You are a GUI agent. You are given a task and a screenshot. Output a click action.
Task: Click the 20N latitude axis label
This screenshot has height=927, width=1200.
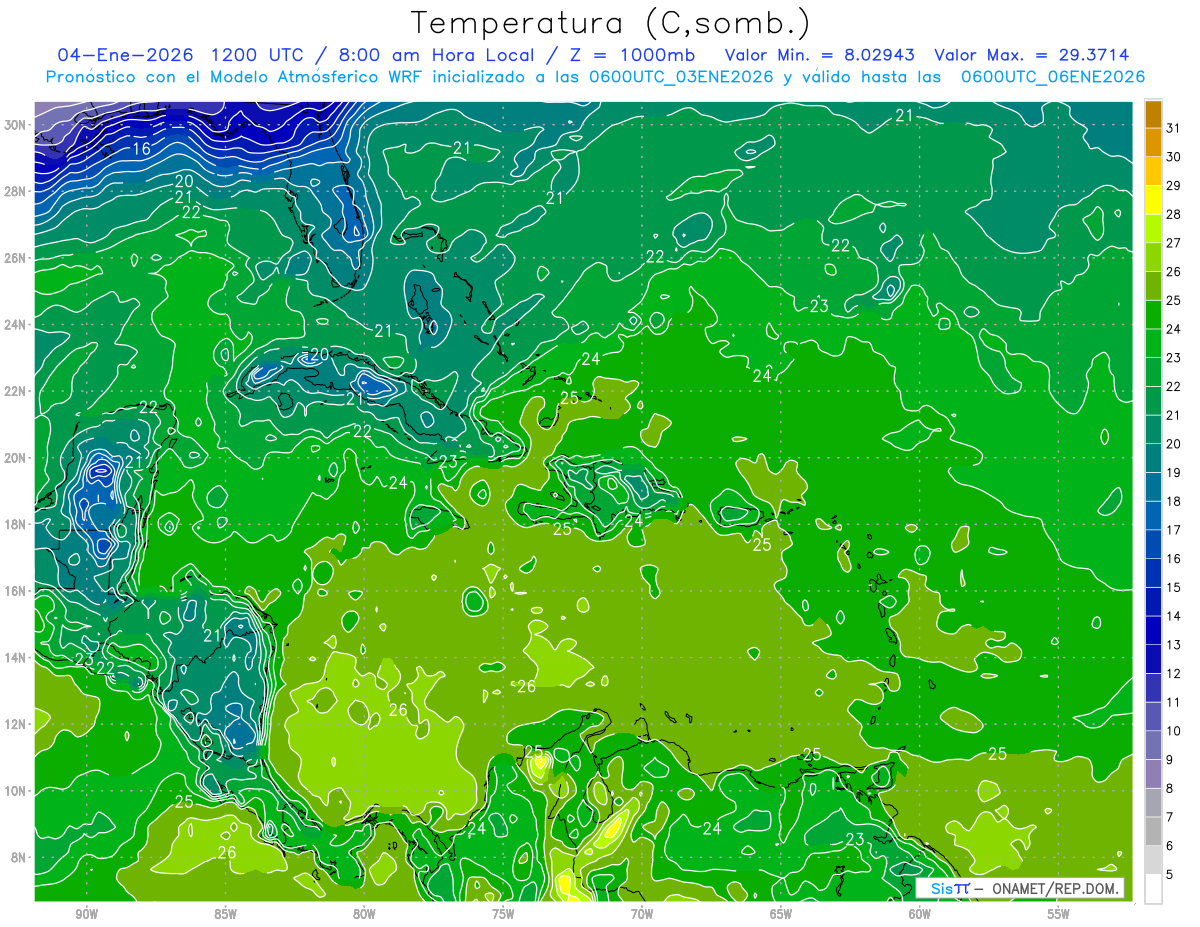pyautogui.click(x=17, y=458)
